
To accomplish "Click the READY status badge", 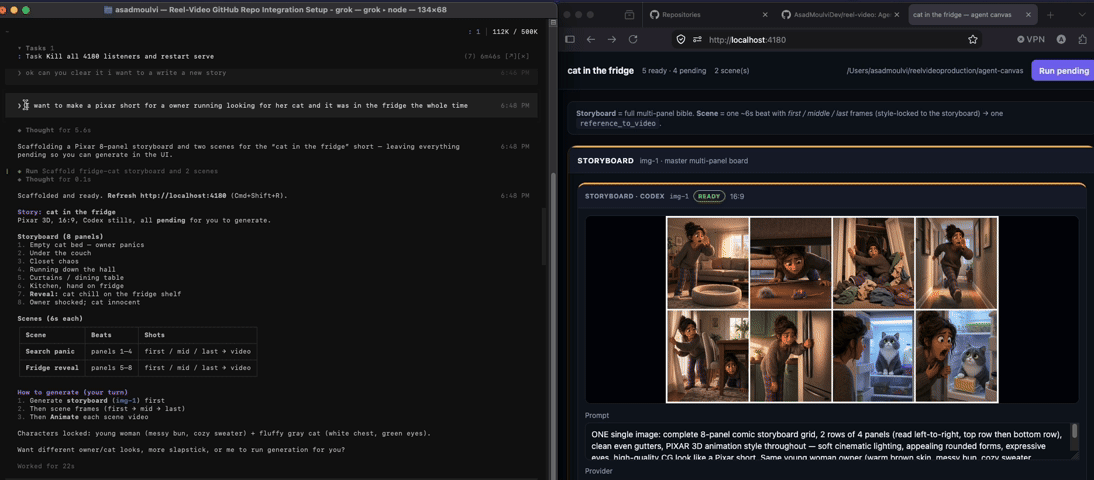I will point(709,197).
